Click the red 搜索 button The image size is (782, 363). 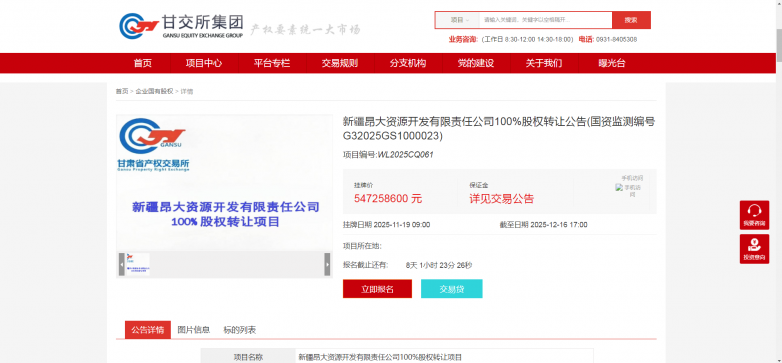click(631, 20)
